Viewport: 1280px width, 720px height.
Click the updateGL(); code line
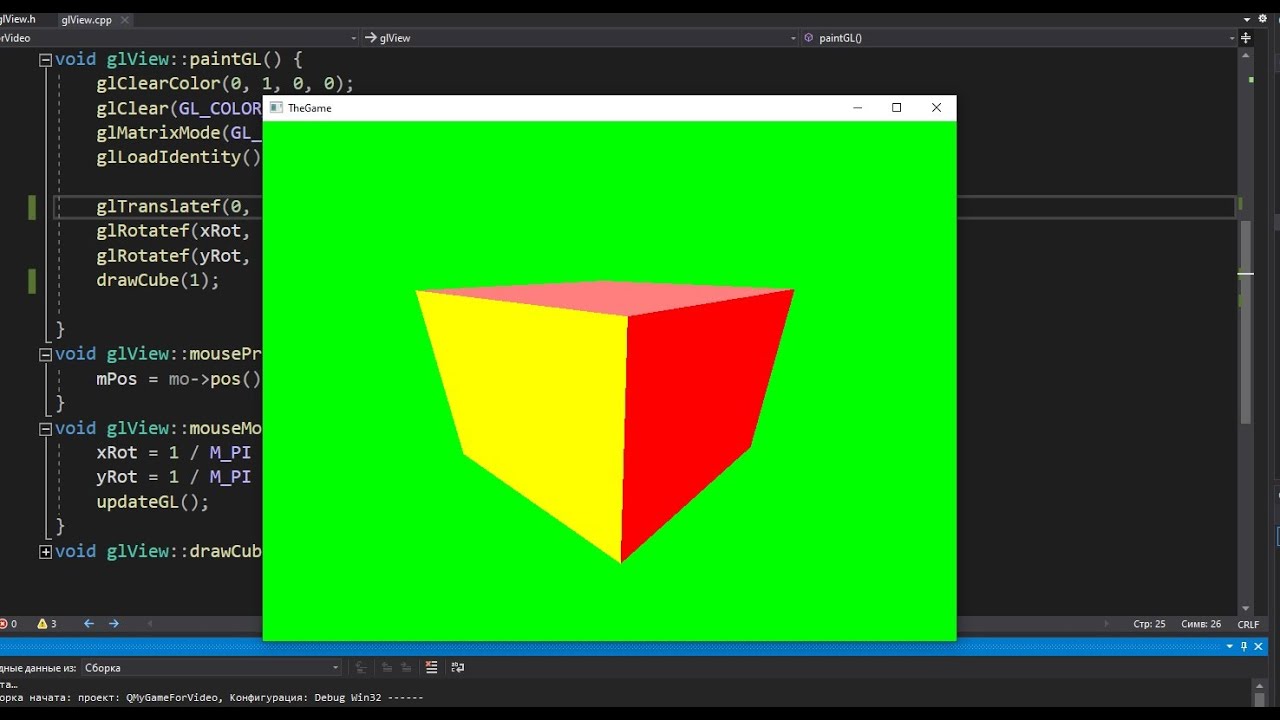point(153,502)
